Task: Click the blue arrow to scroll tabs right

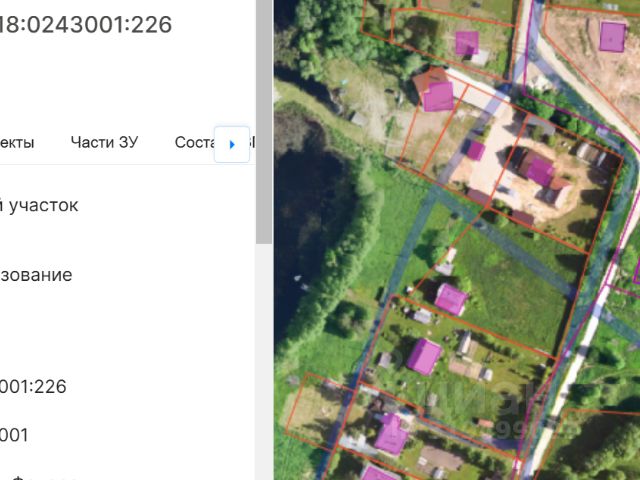Action: (232, 144)
